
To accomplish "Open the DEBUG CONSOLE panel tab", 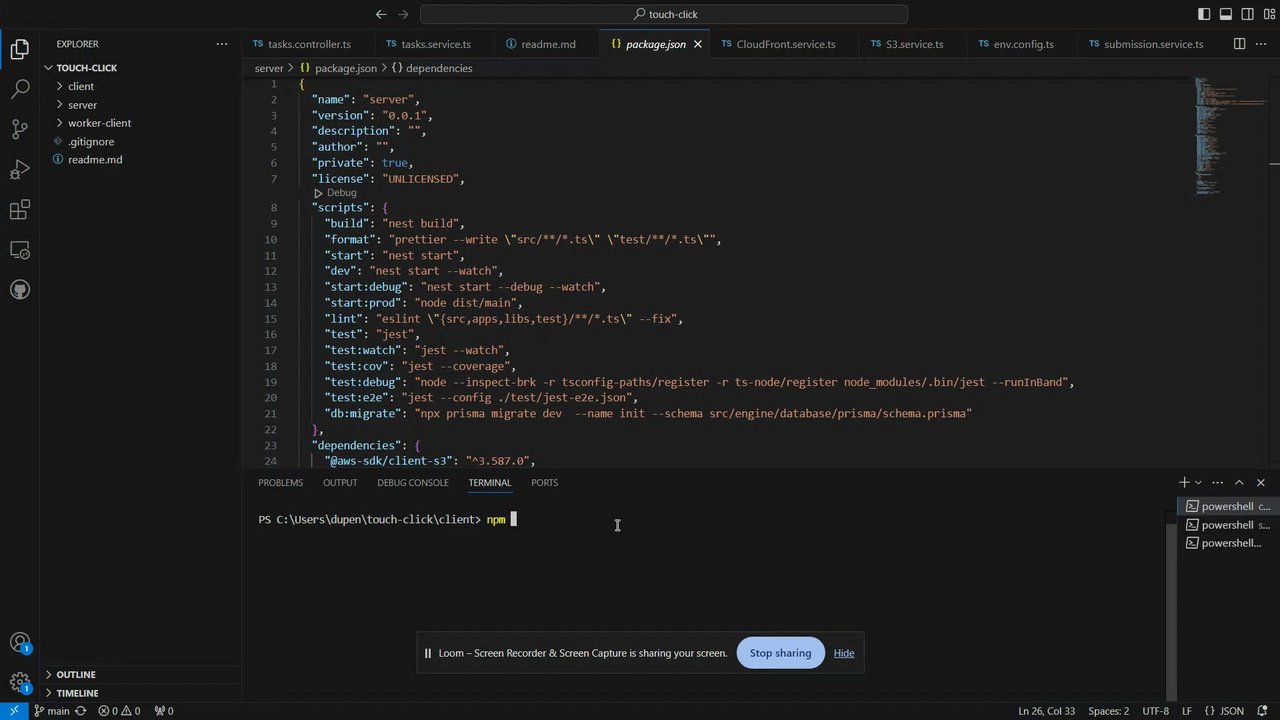I will (413, 482).
